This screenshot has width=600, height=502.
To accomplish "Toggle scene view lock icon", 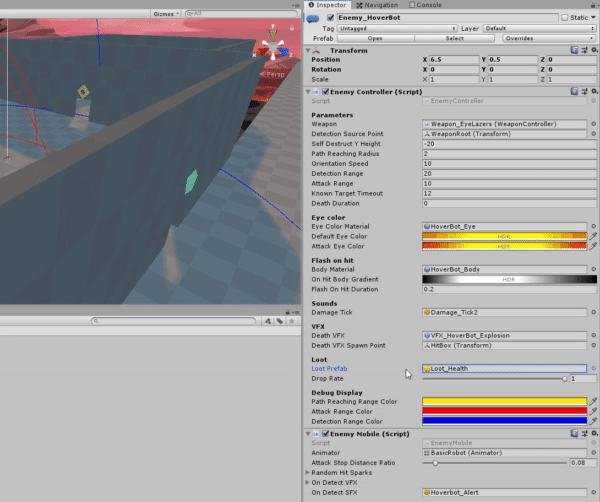I will pos(292,28).
